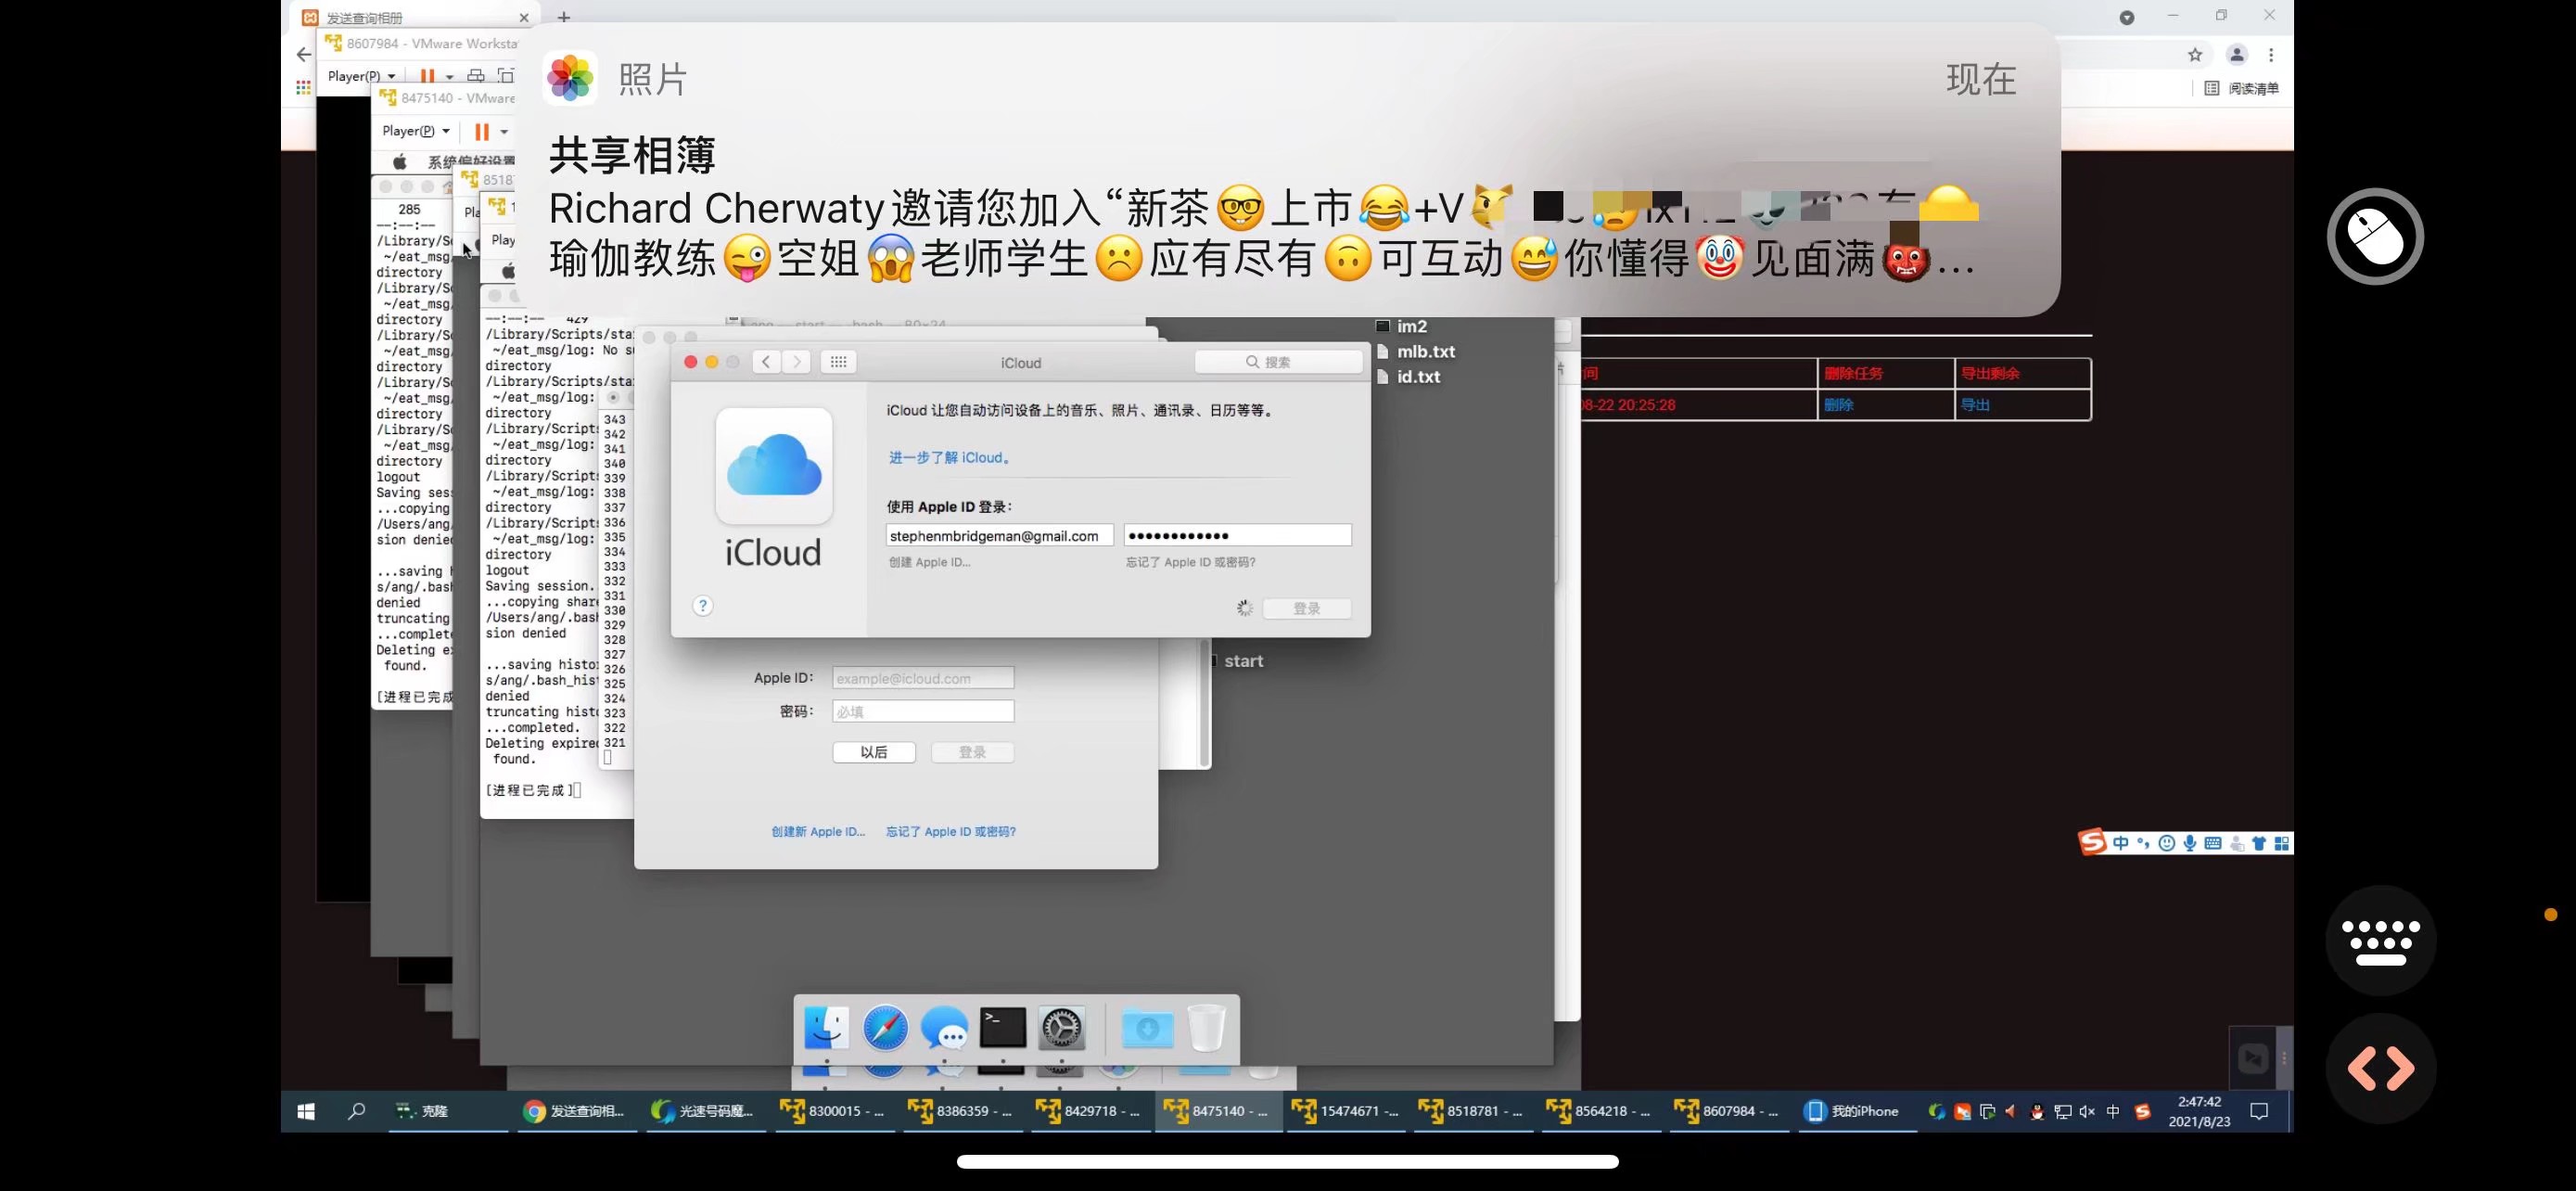Open the Downloads folder in the dock
The width and height of the screenshot is (2576, 1191).
[x=1147, y=1028]
